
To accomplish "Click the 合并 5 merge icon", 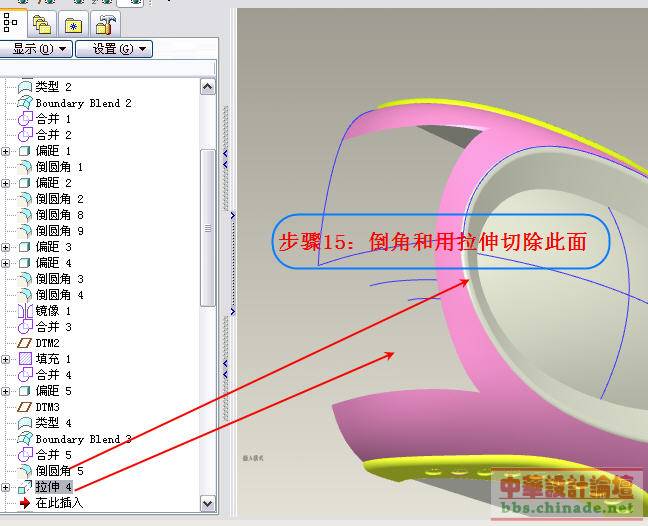I will pyautogui.click(x=25, y=455).
